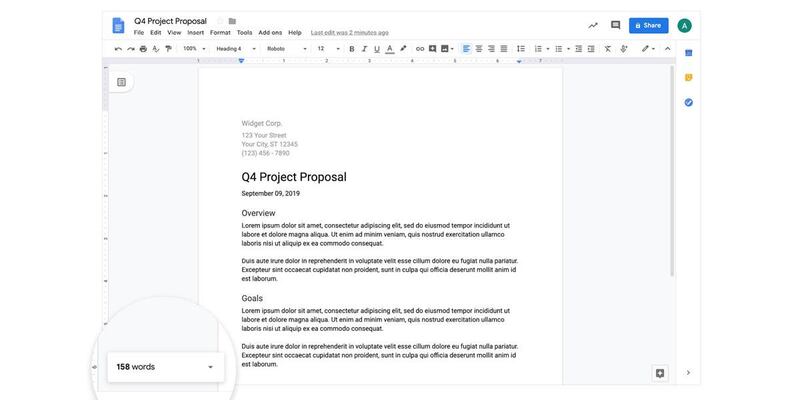Open the Insert menu
Viewport: 800px width, 400px height.
[x=195, y=32]
